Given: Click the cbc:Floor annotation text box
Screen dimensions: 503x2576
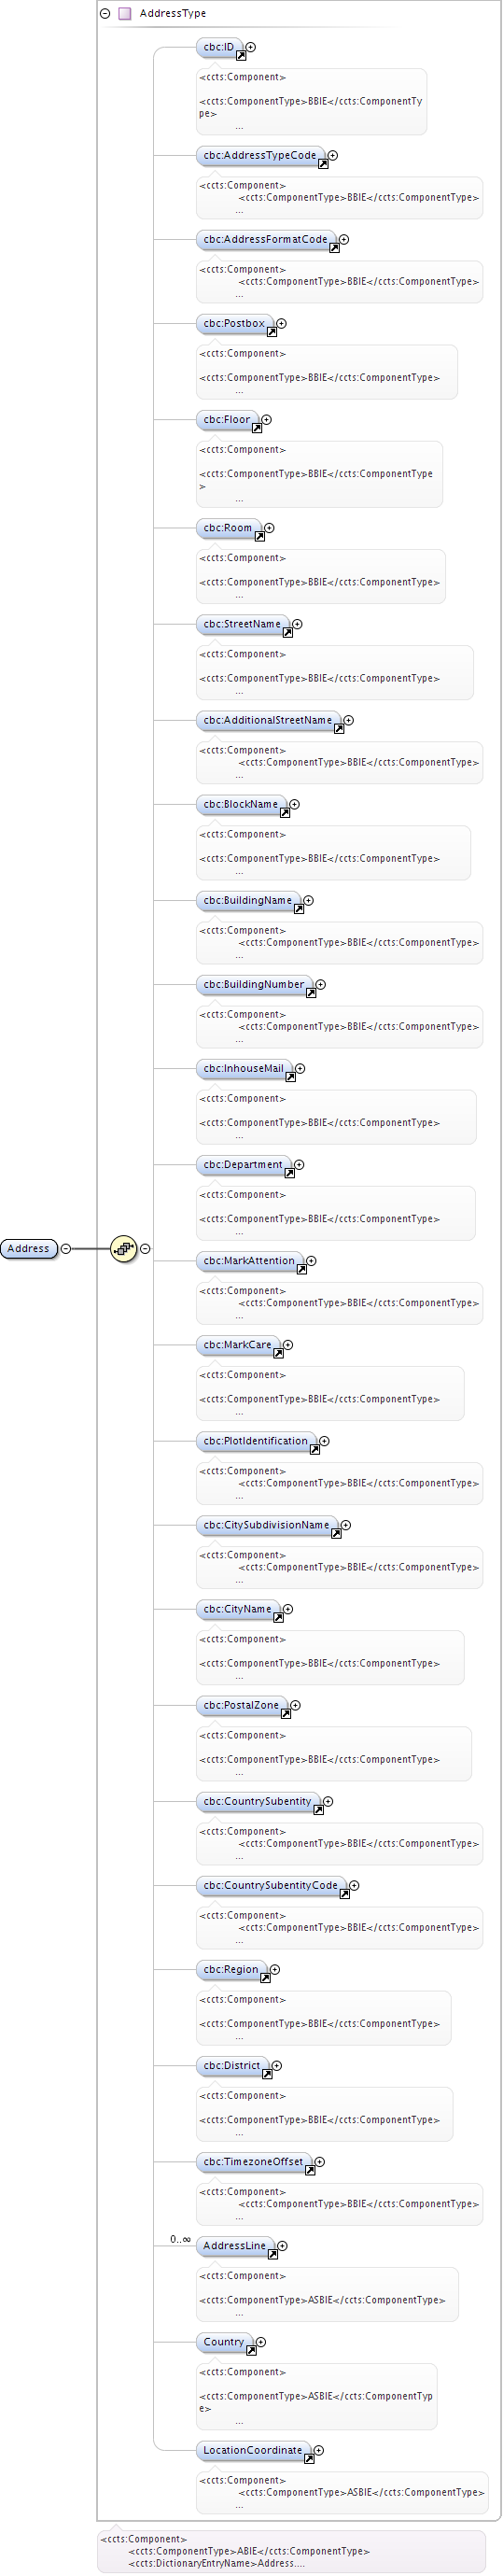Looking at the screenshot, I should tap(319, 474).
